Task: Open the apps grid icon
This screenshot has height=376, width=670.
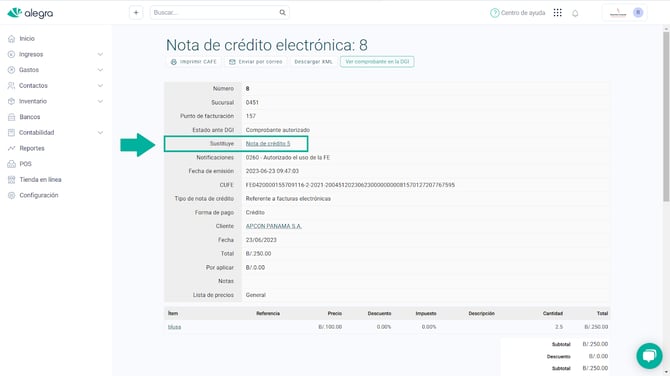Action: tap(558, 13)
